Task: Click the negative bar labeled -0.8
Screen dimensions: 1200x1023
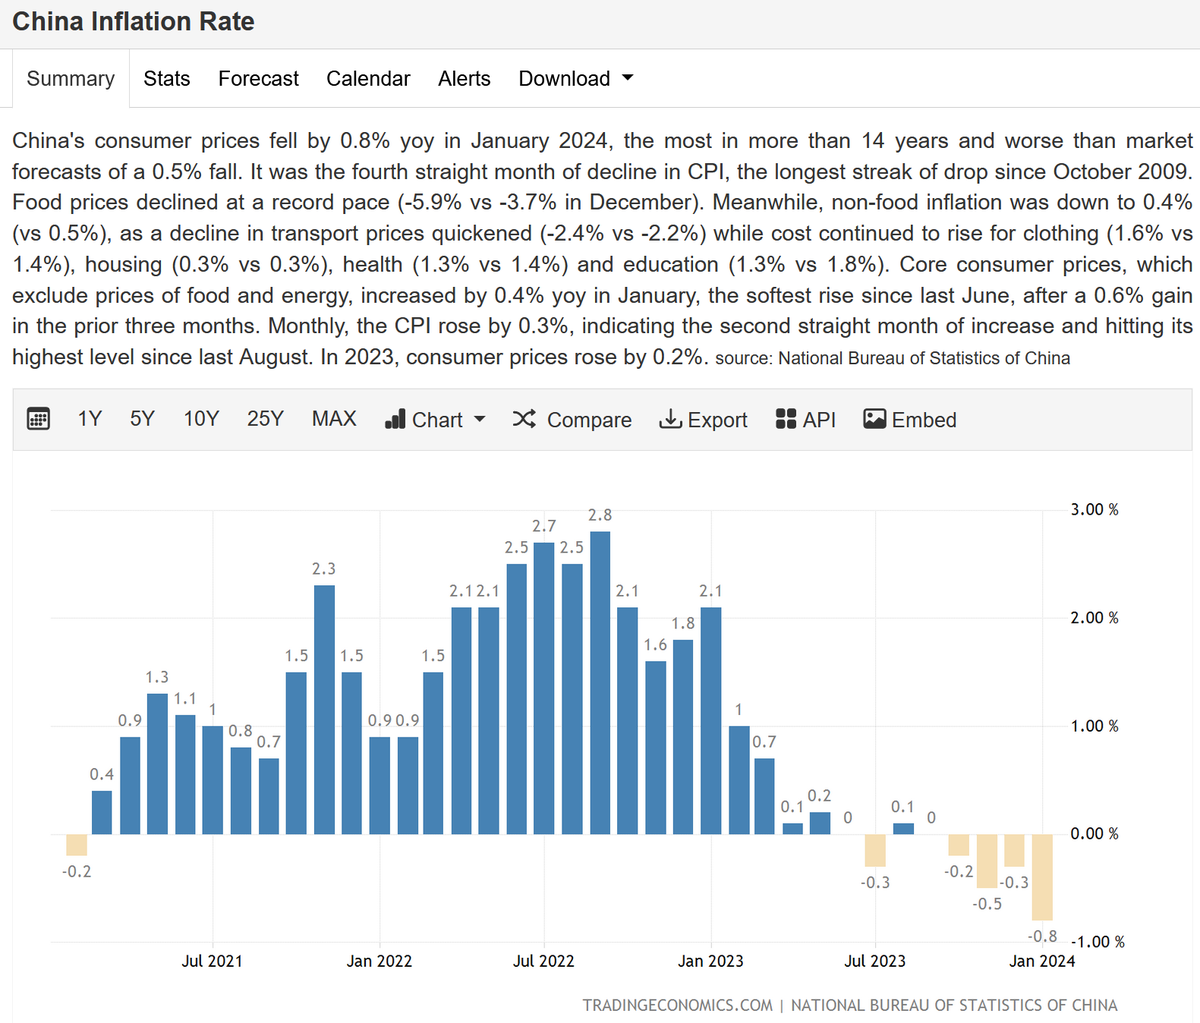Action: [1042, 877]
